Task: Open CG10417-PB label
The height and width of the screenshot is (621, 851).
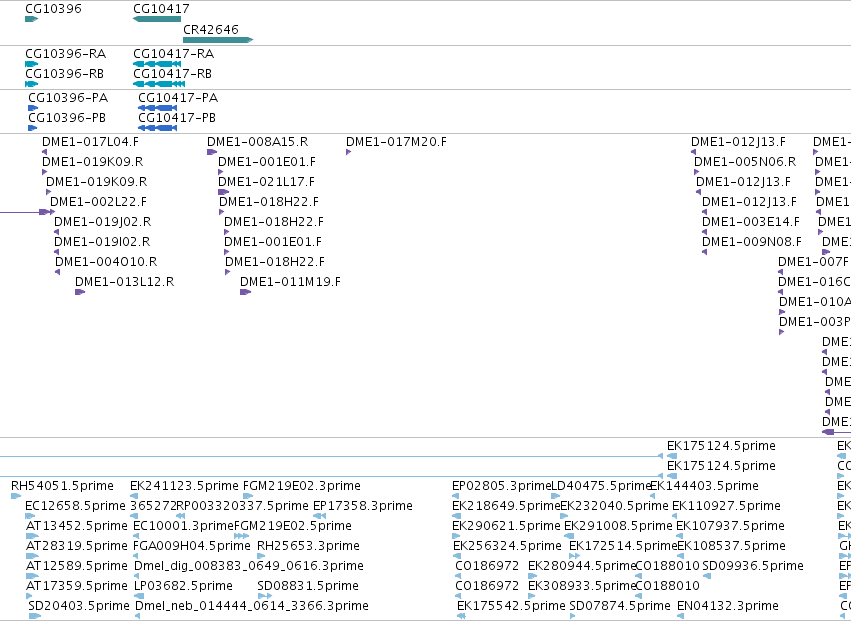Action: click(177, 118)
